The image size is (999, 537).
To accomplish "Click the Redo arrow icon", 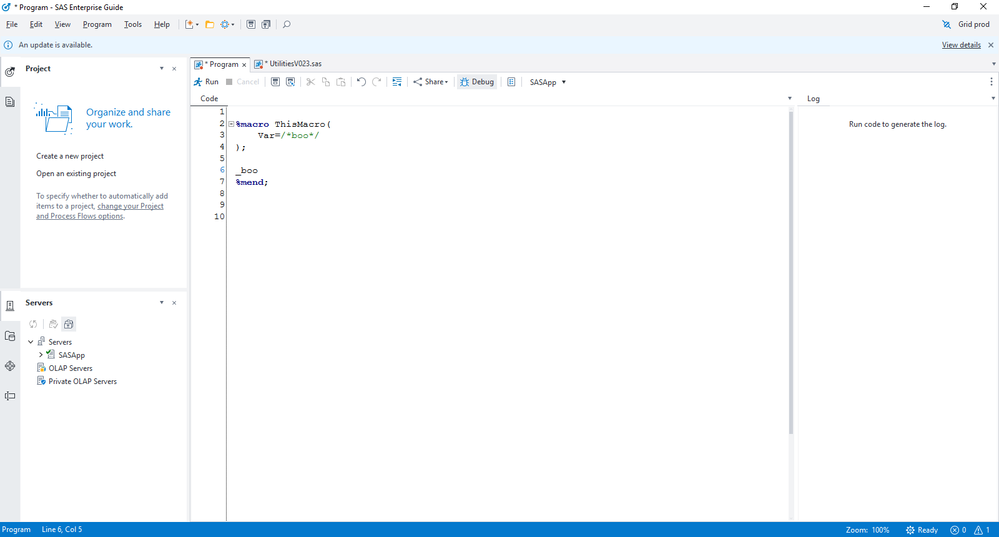I will (377, 82).
